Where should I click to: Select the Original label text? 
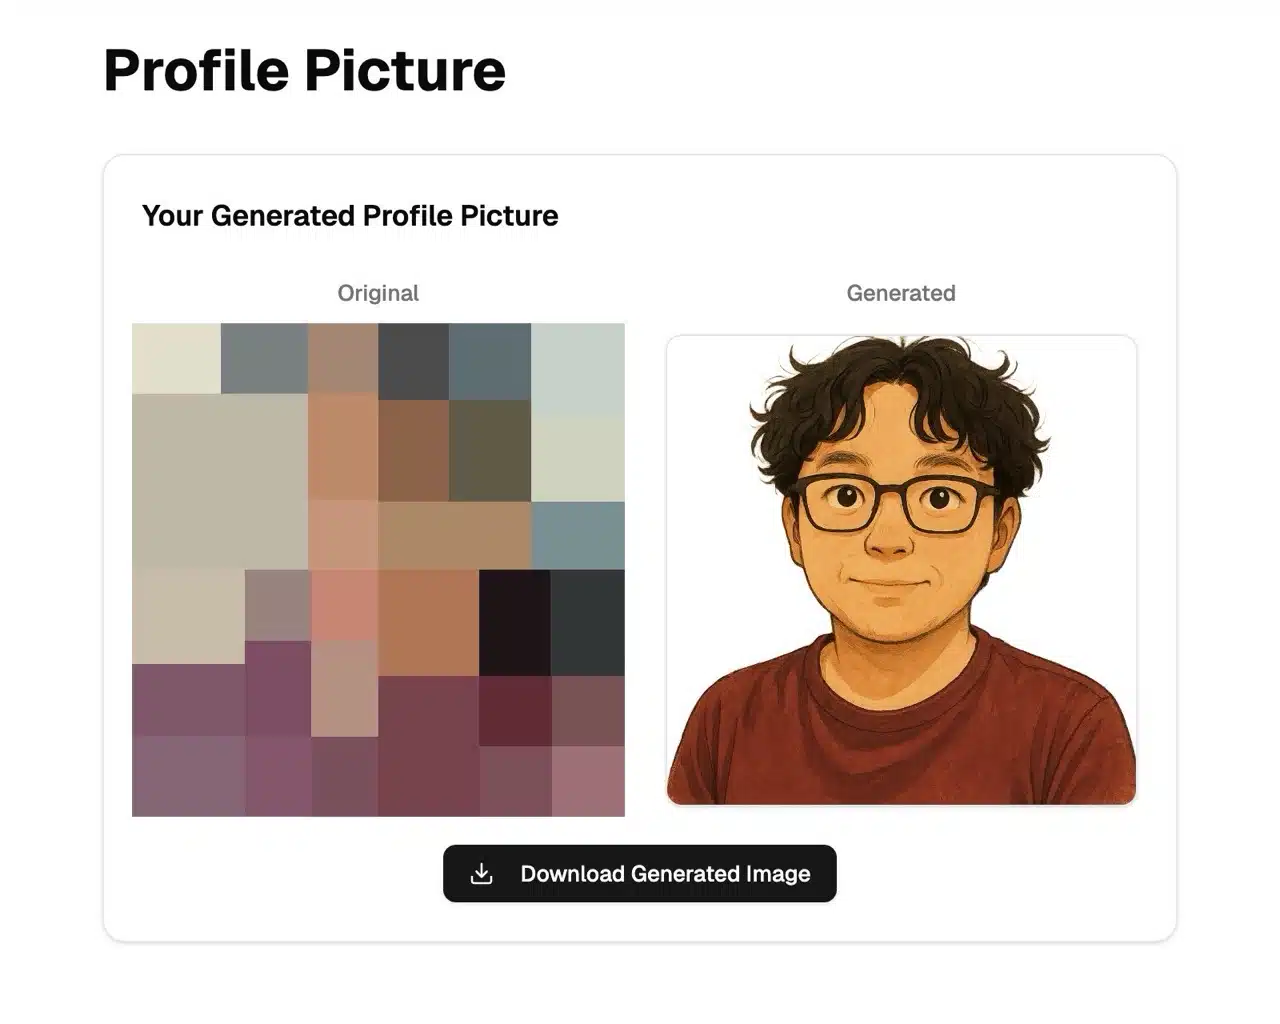click(x=378, y=293)
